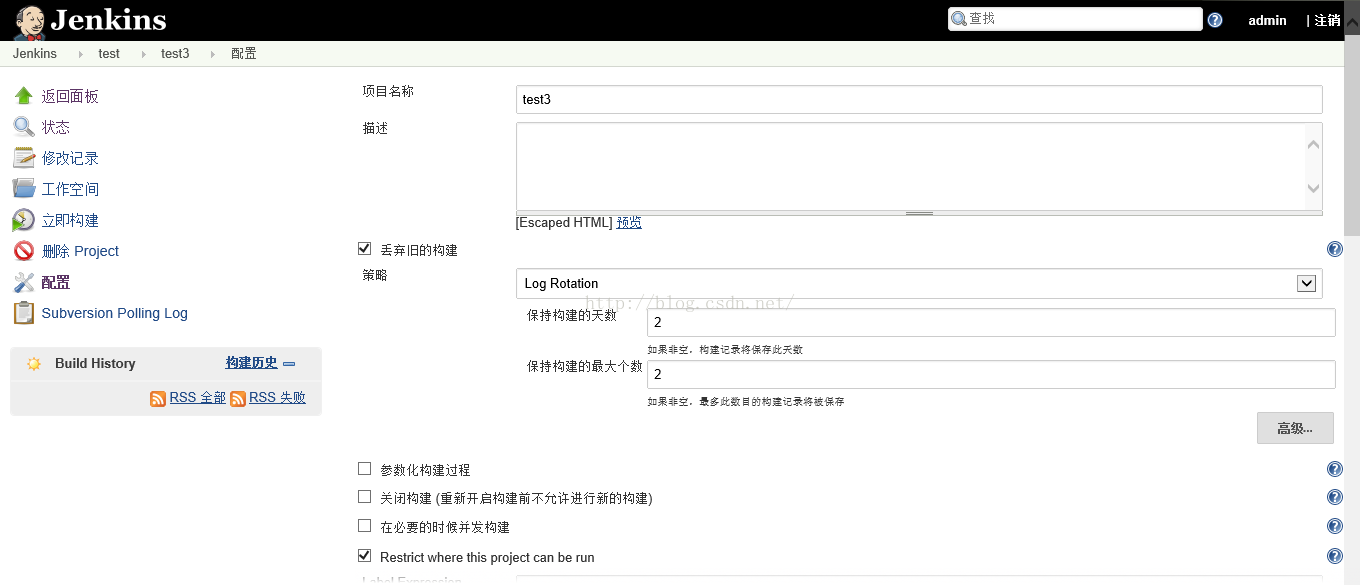Click the red prohibit icon for 删除 Project
The image size is (1360, 585).
[24, 251]
